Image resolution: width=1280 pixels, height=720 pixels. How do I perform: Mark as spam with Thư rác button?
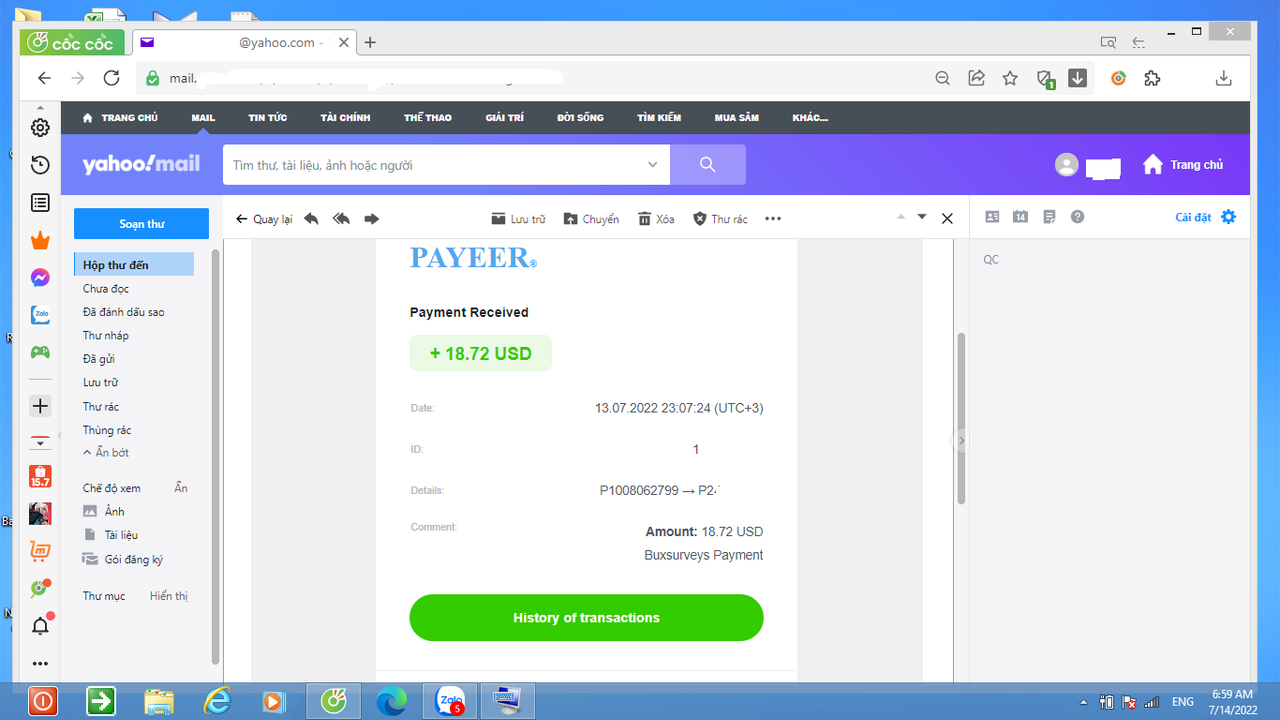coord(720,219)
